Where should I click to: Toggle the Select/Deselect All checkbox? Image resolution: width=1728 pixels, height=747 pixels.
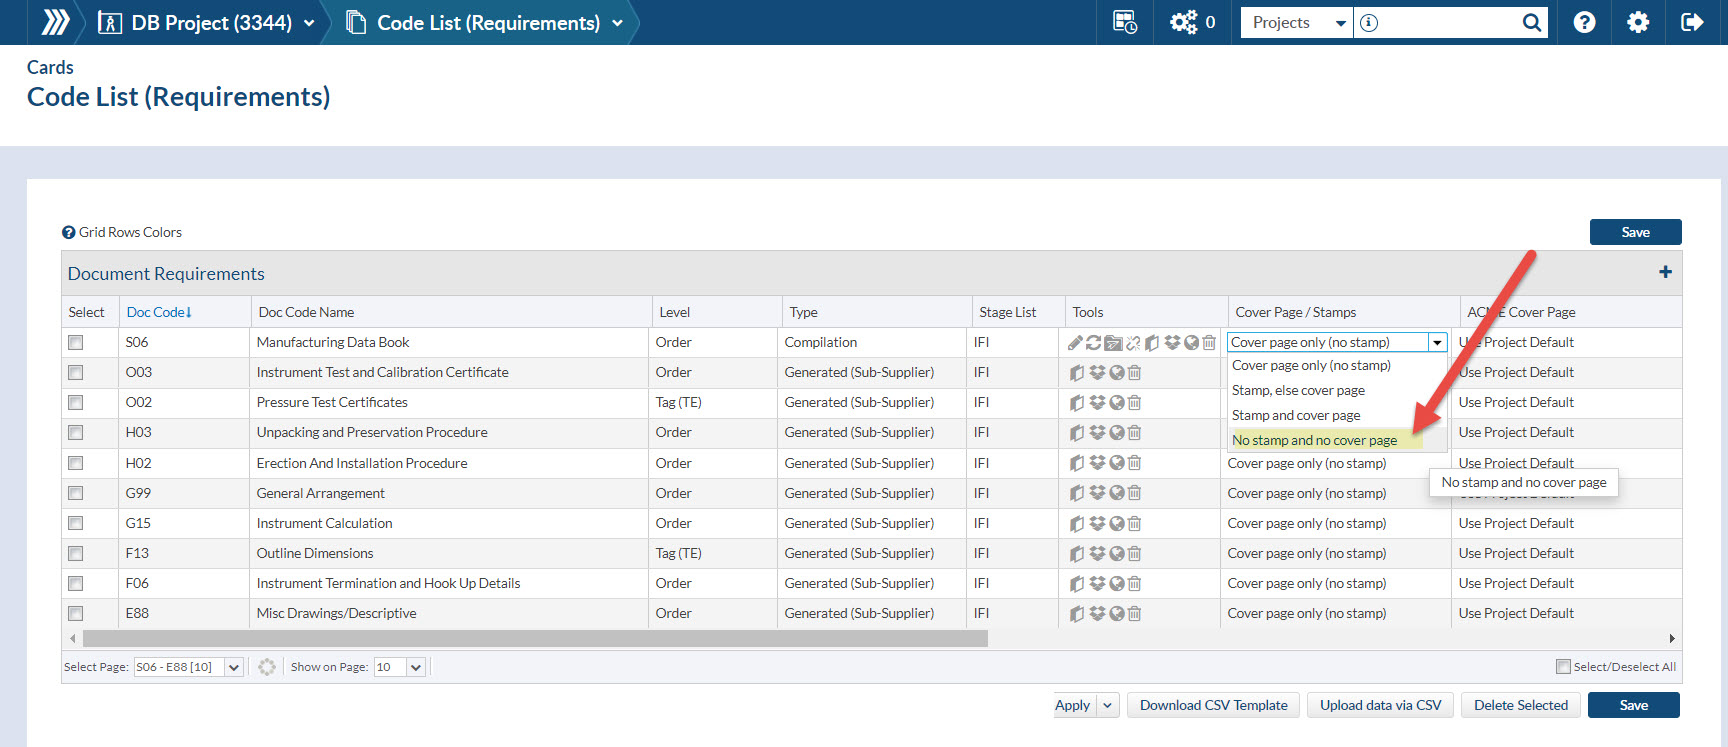point(1563,666)
